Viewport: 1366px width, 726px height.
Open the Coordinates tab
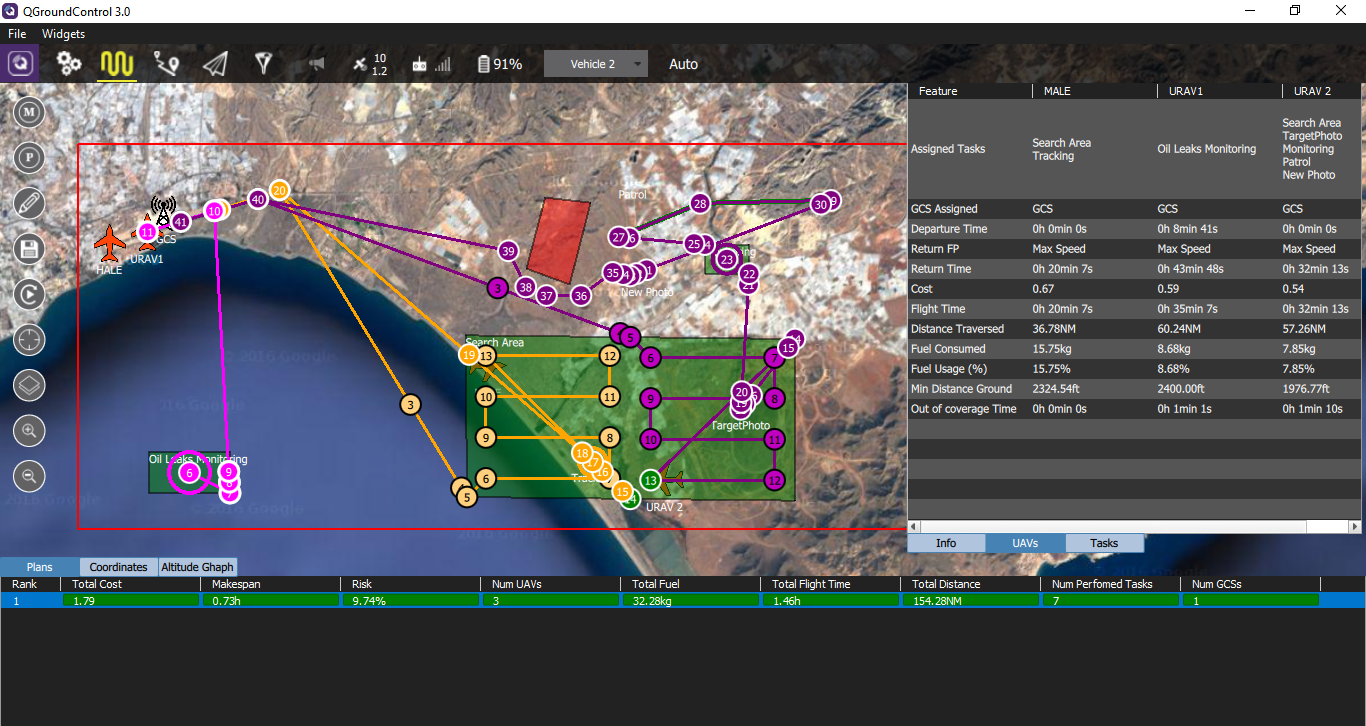pos(119,567)
